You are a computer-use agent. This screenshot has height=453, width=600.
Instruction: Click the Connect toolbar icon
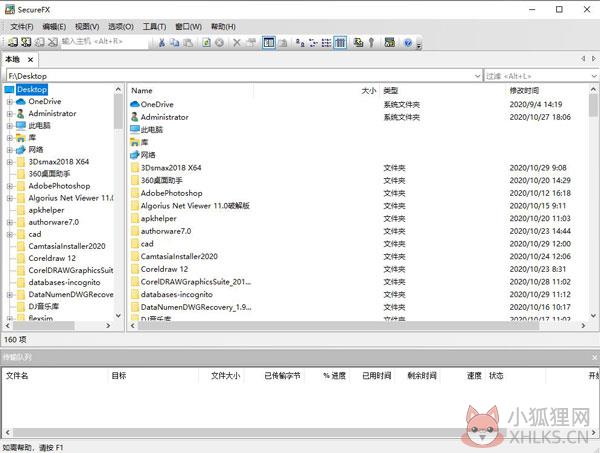click(13, 42)
